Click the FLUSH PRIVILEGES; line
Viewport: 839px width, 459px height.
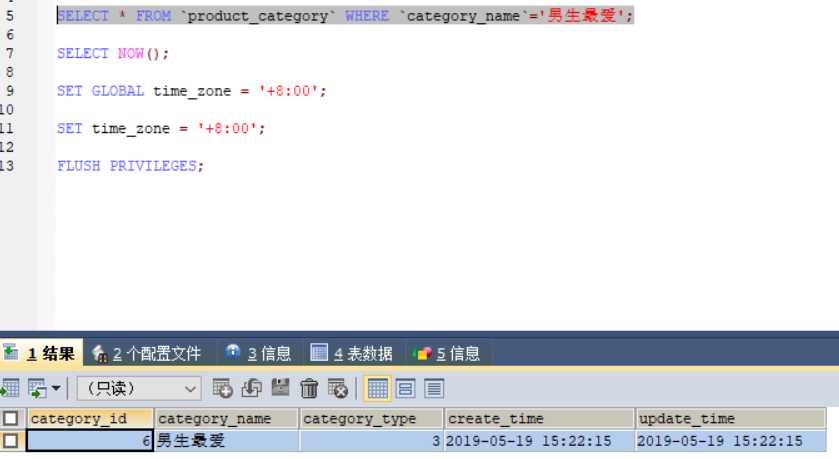[131, 166]
